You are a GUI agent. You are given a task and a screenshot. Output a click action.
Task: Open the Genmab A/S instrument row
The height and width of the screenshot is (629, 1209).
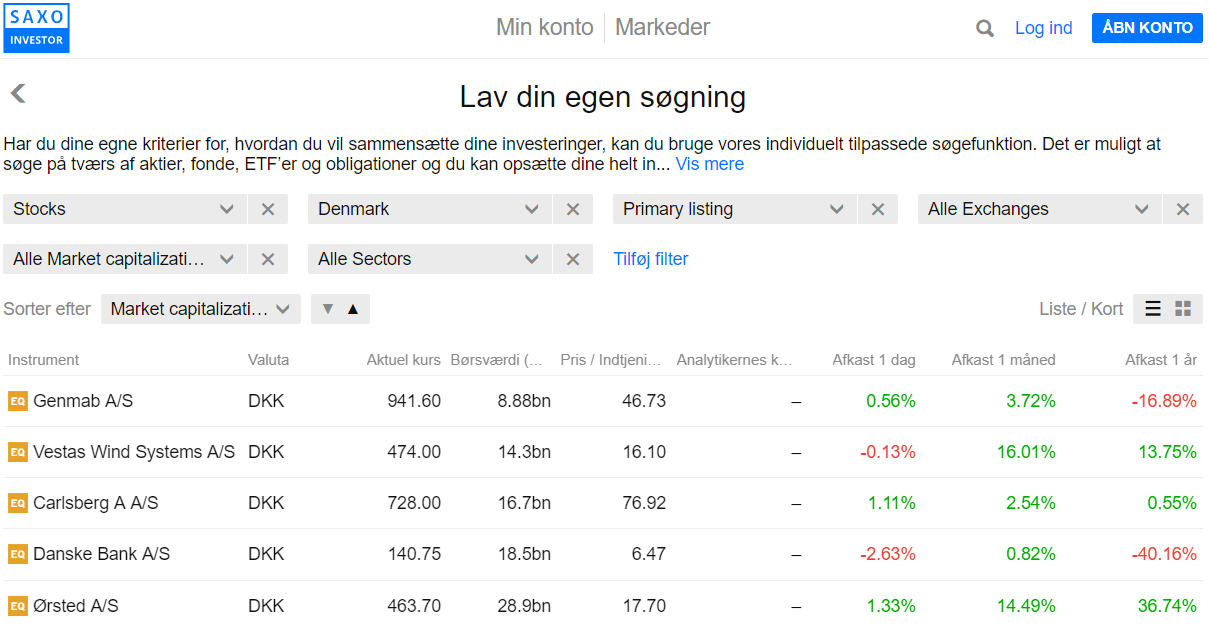[x=603, y=401]
